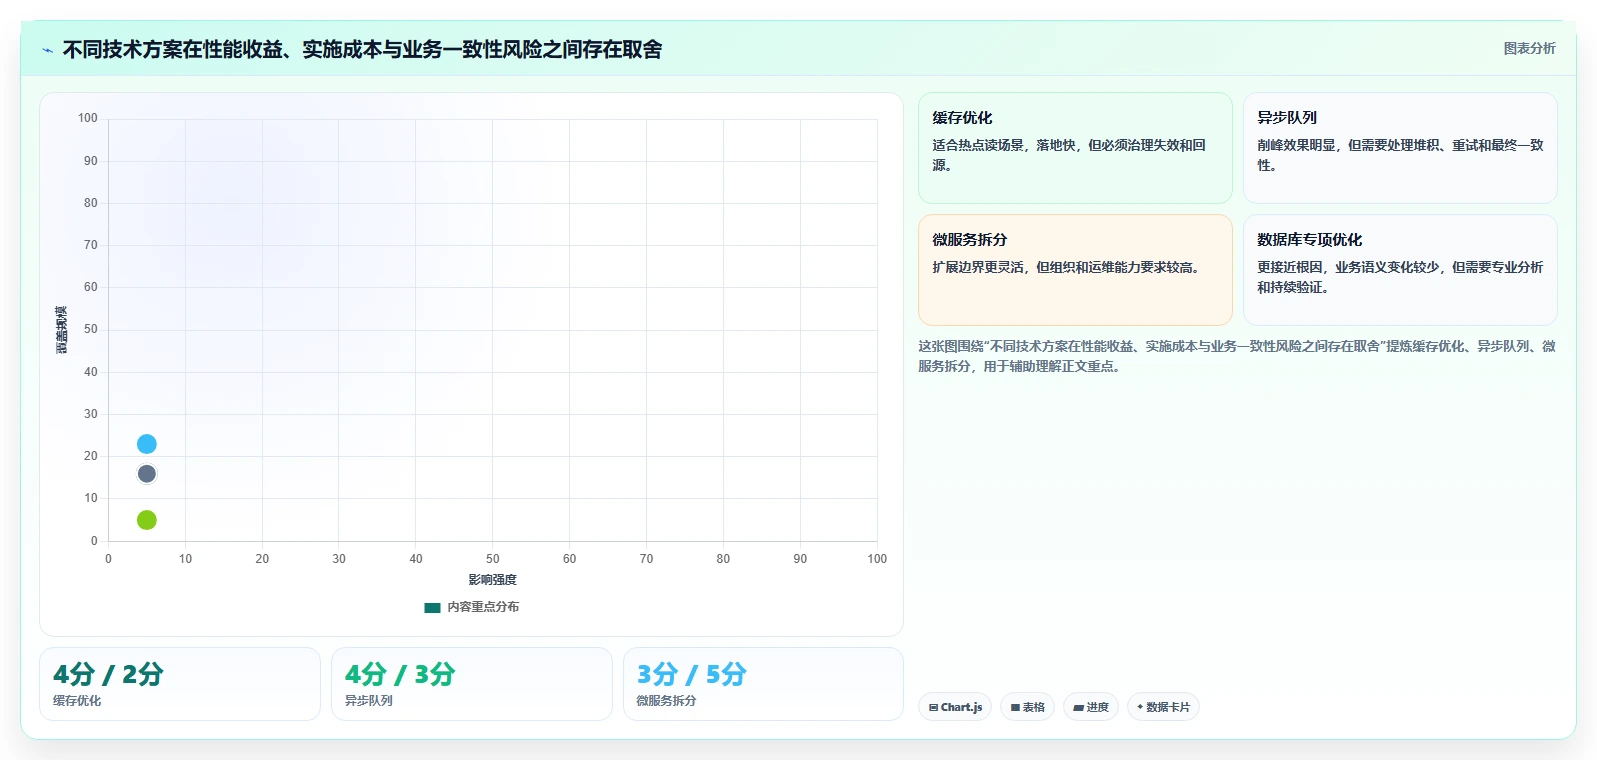Click the text 更接近根因 in 数据库专项优化 card
The image size is (1597, 760).
(x=1290, y=267)
